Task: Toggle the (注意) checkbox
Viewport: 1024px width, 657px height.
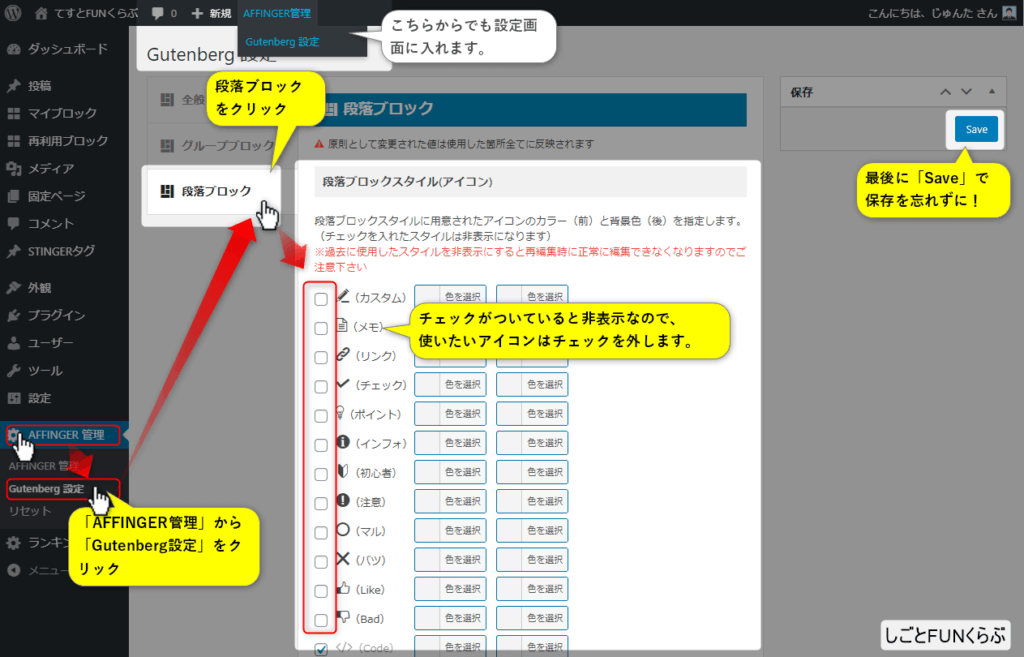Action: coord(321,504)
